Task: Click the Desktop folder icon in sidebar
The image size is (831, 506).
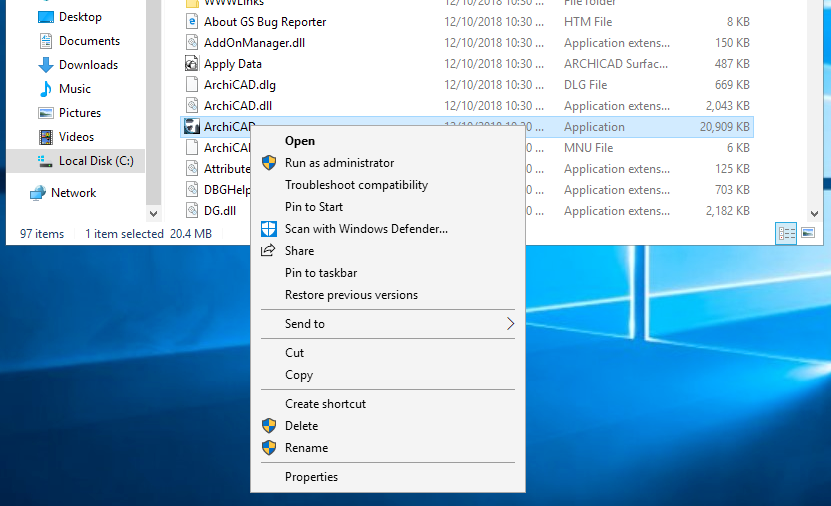Action: click(46, 17)
